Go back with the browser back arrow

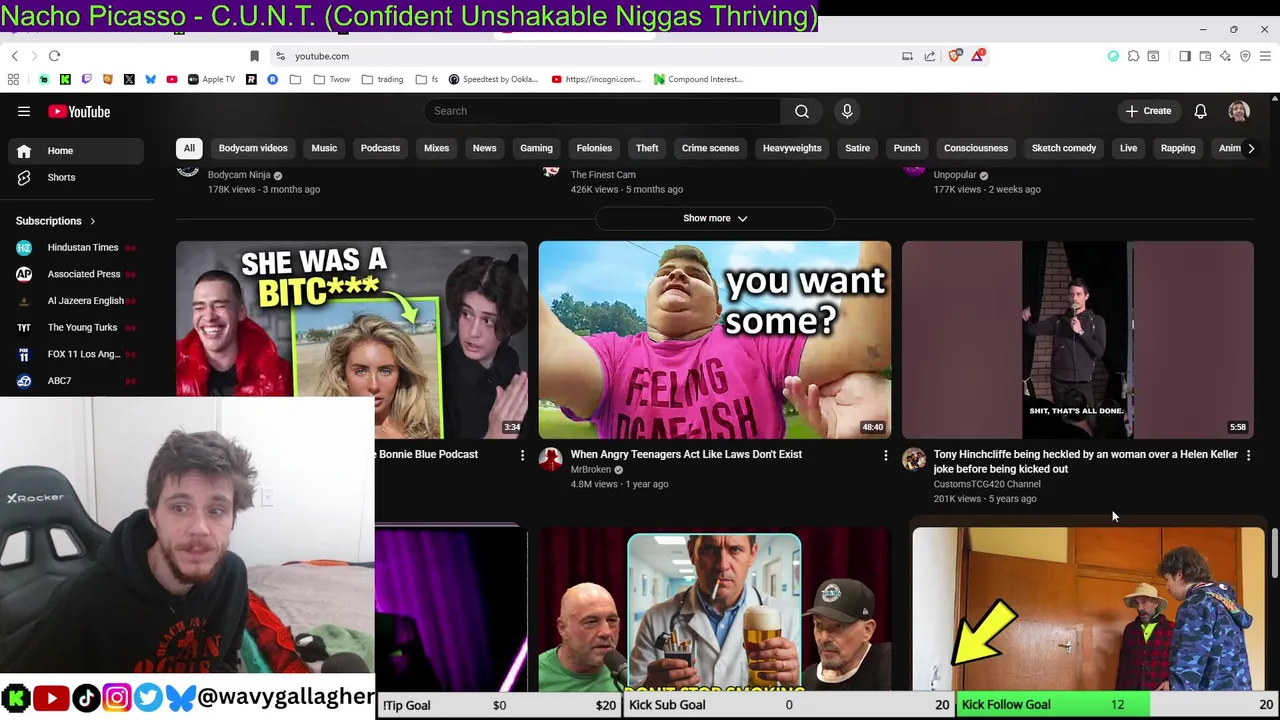tap(14, 56)
